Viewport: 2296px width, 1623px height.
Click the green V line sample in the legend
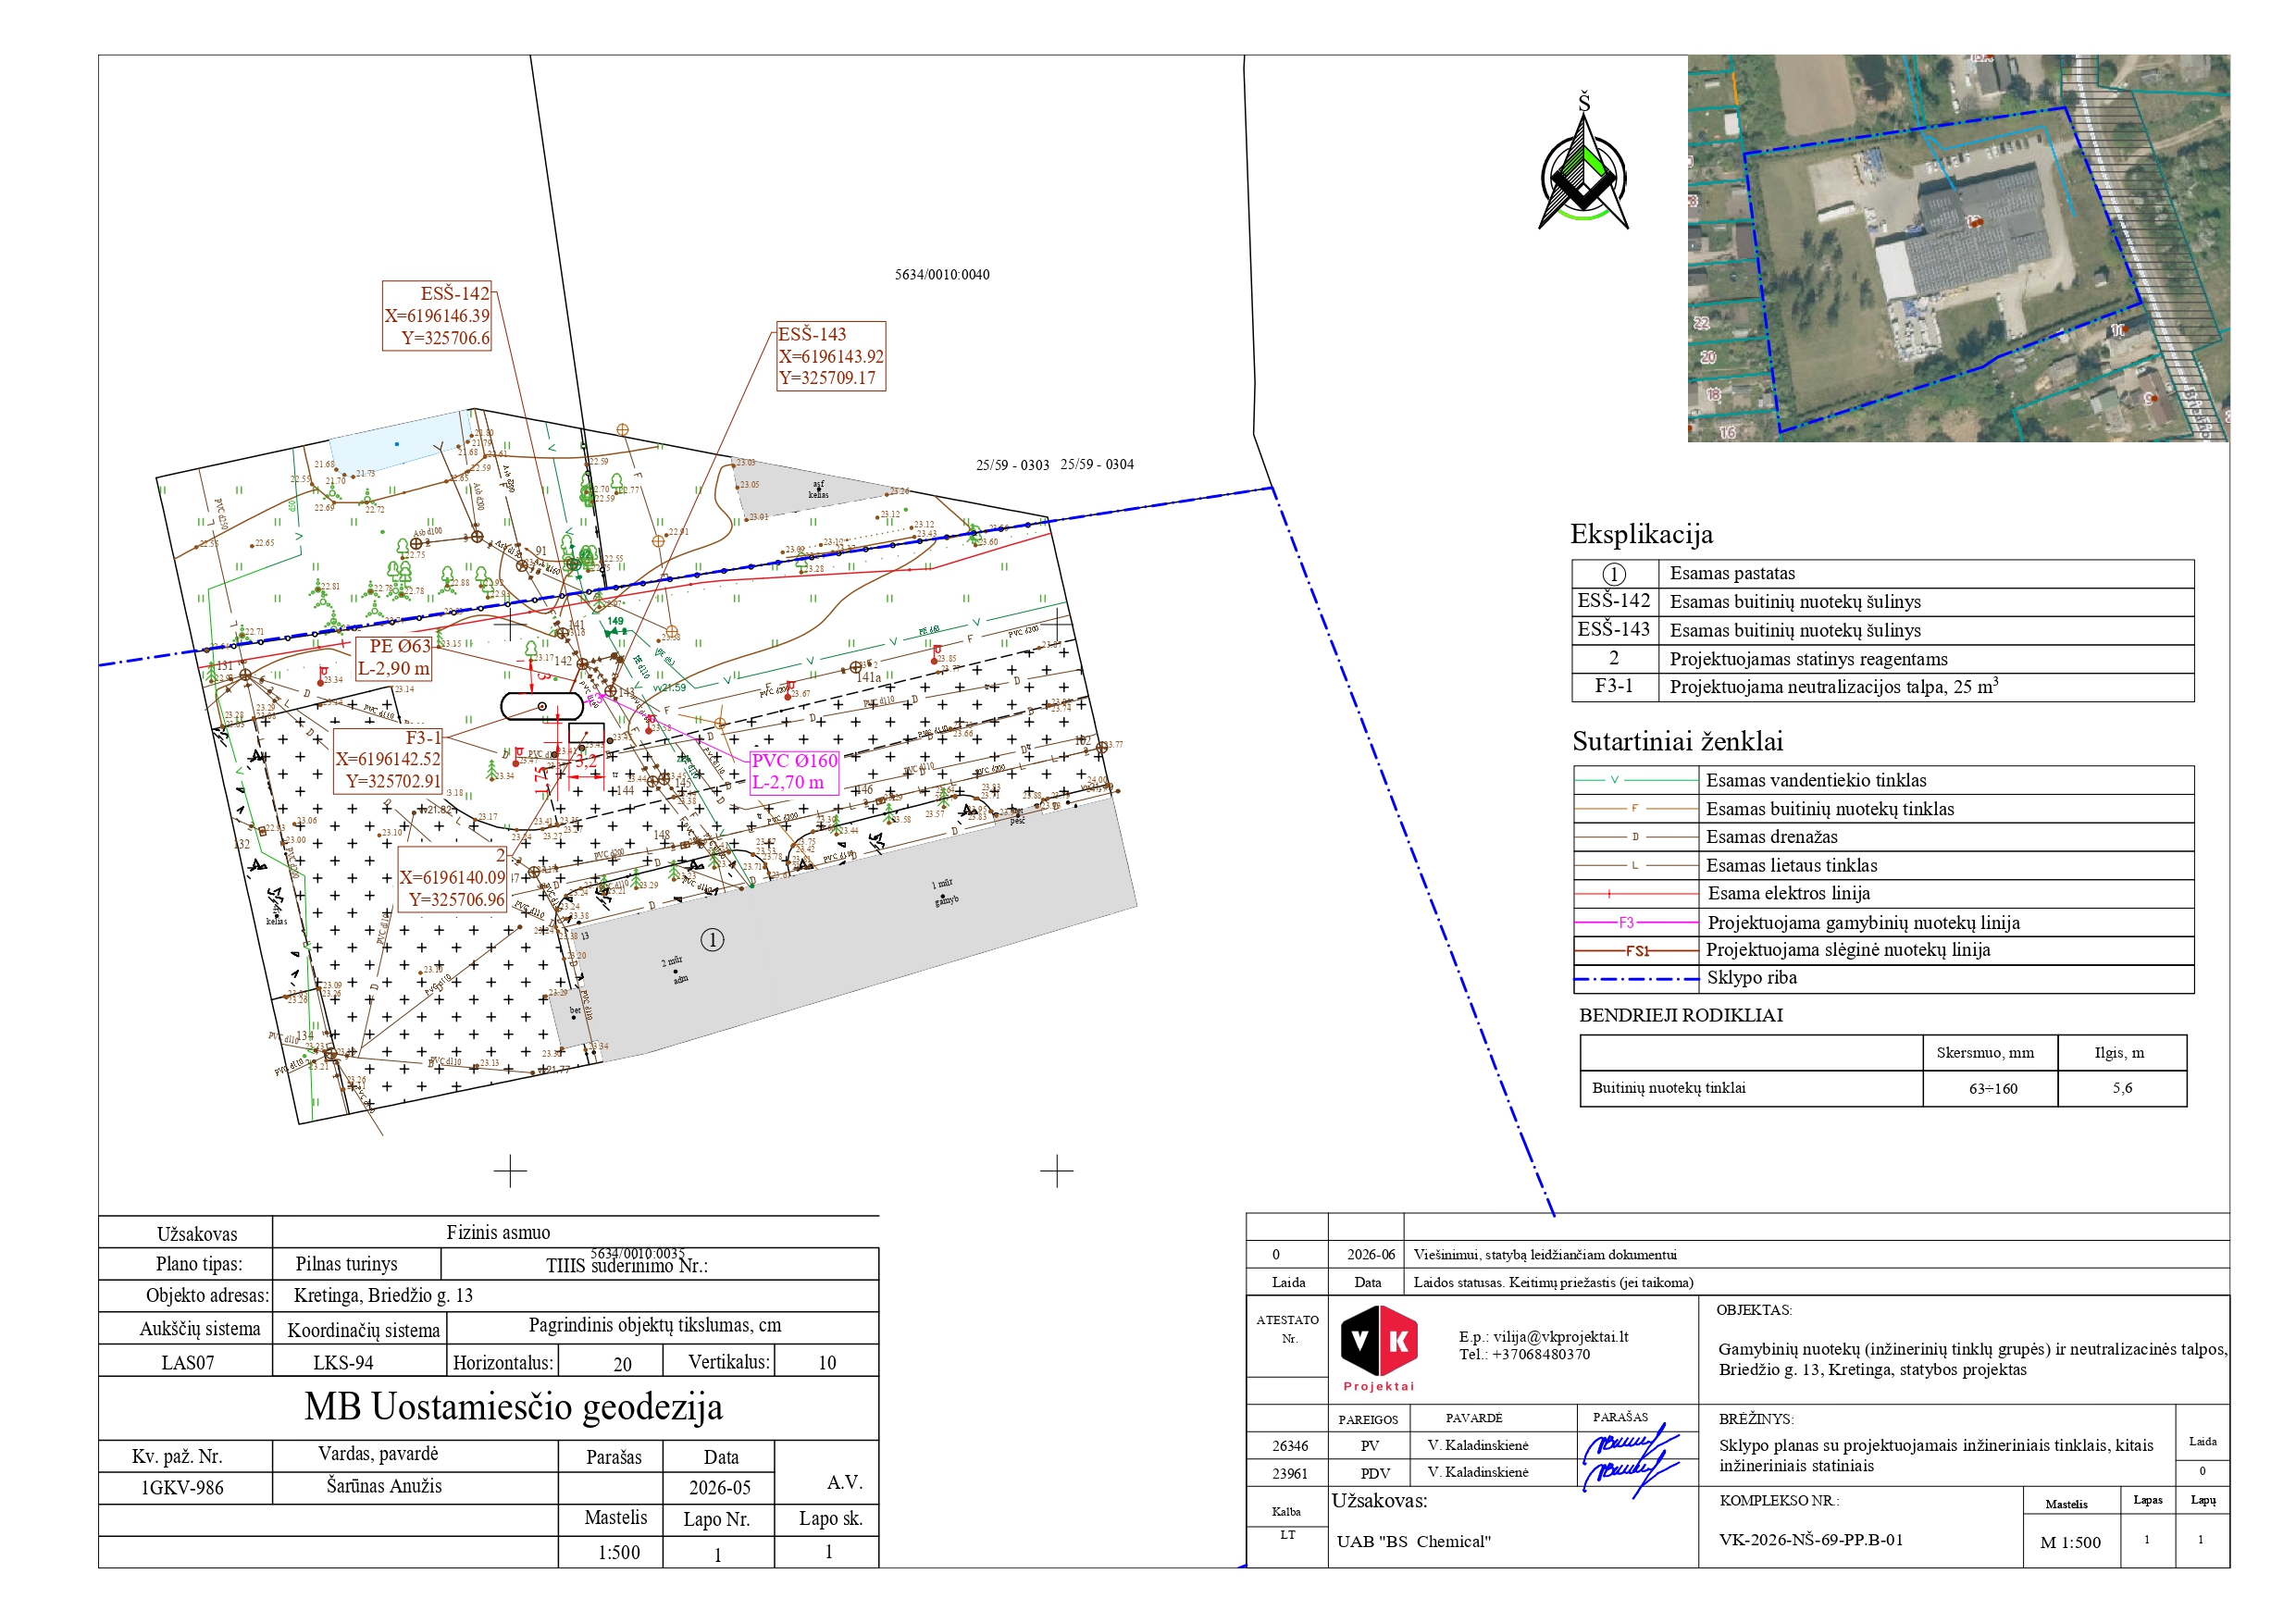click(x=1636, y=780)
